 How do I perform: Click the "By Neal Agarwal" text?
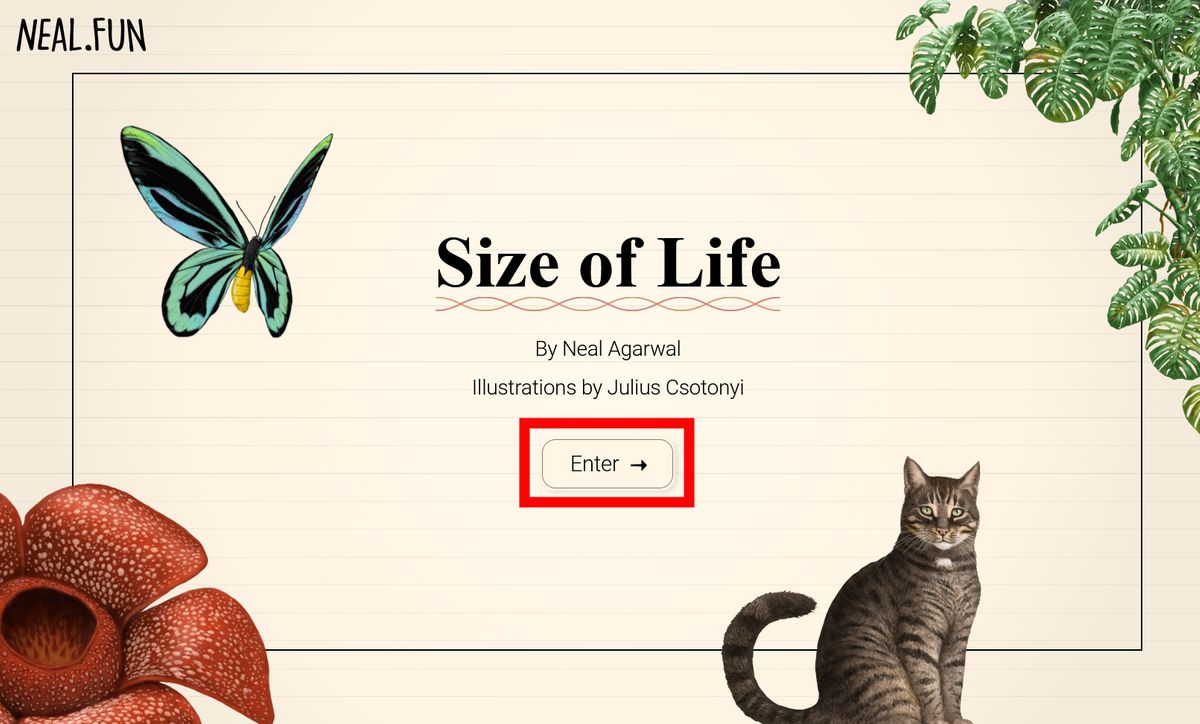[608, 349]
